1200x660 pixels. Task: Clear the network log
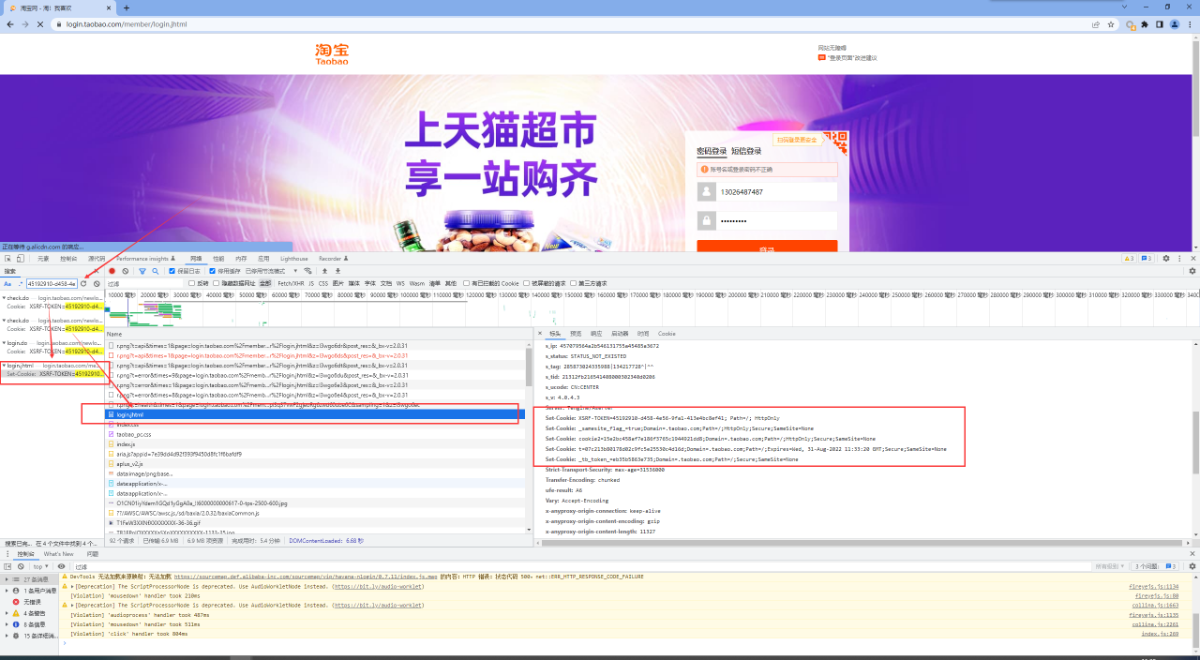[125, 271]
